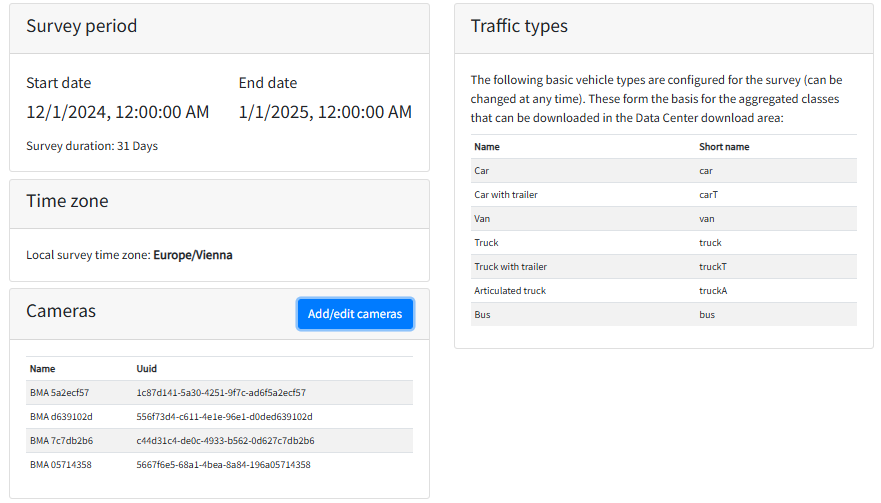Viewport: 881px width, 503px height.
Task: Click the short name carT
Action: pos(709,195)
